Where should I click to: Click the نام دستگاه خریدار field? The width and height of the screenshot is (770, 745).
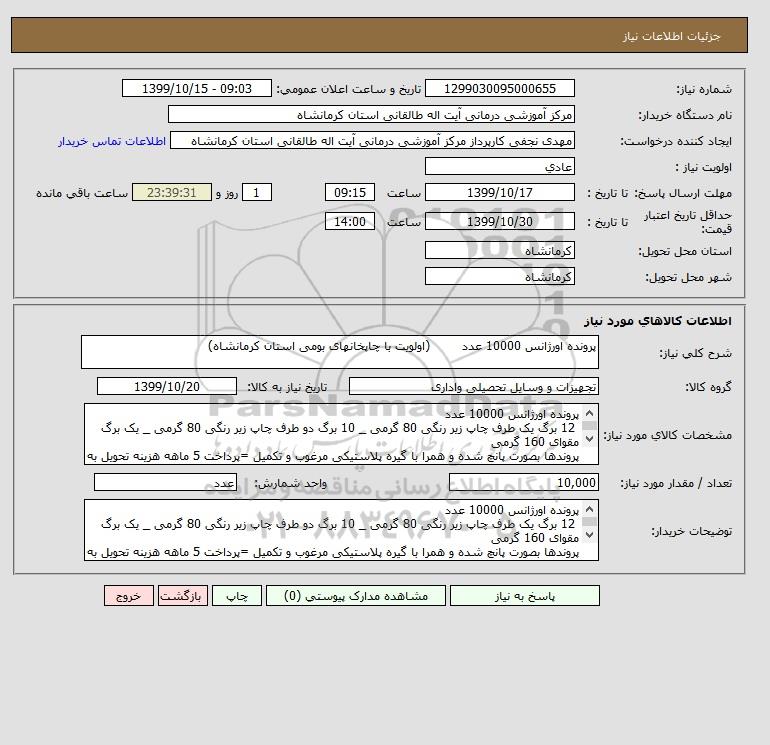point(371,114)
